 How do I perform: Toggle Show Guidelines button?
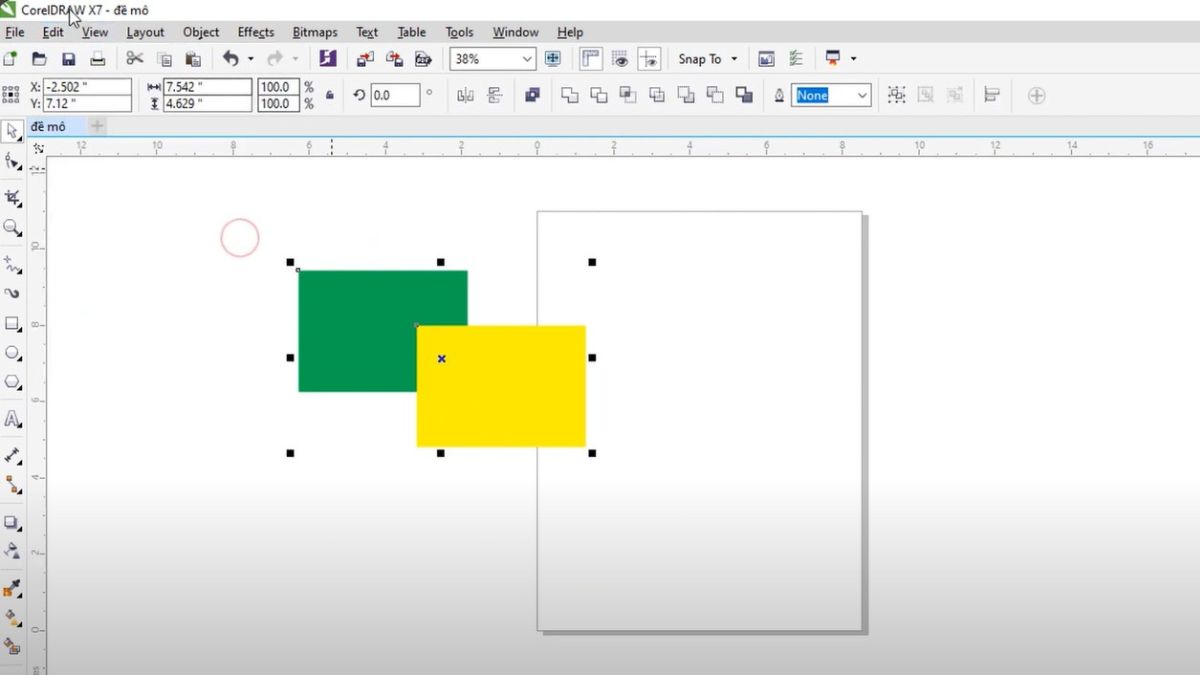650,59
